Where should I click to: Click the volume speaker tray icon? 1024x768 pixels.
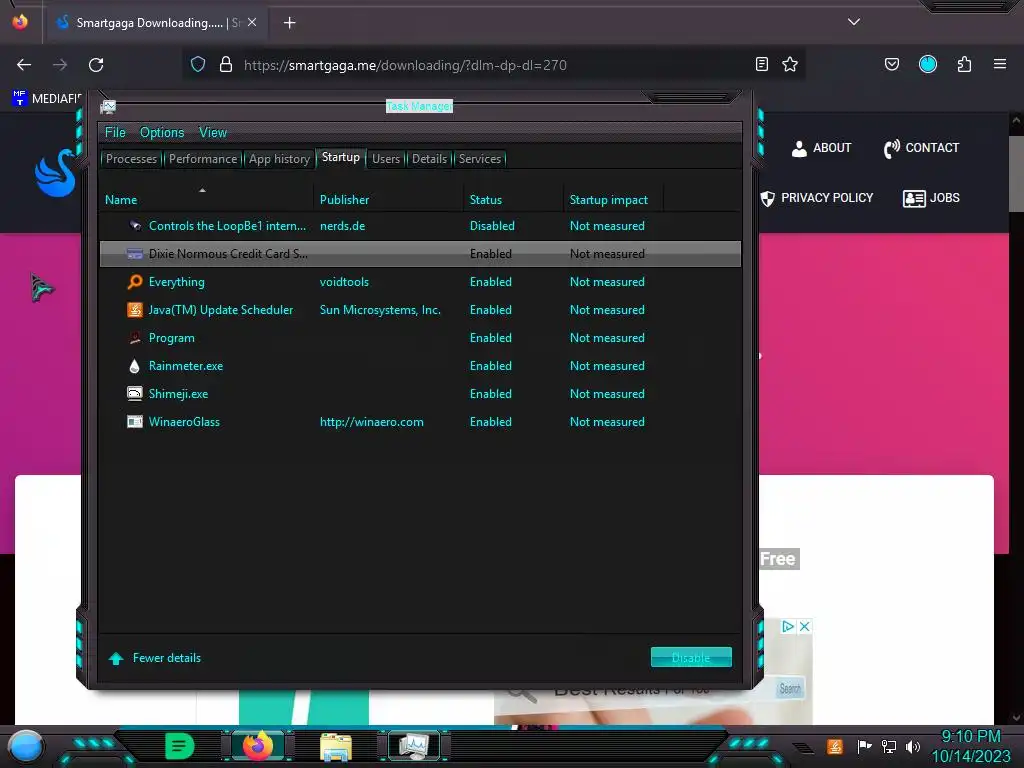(913, 746)
